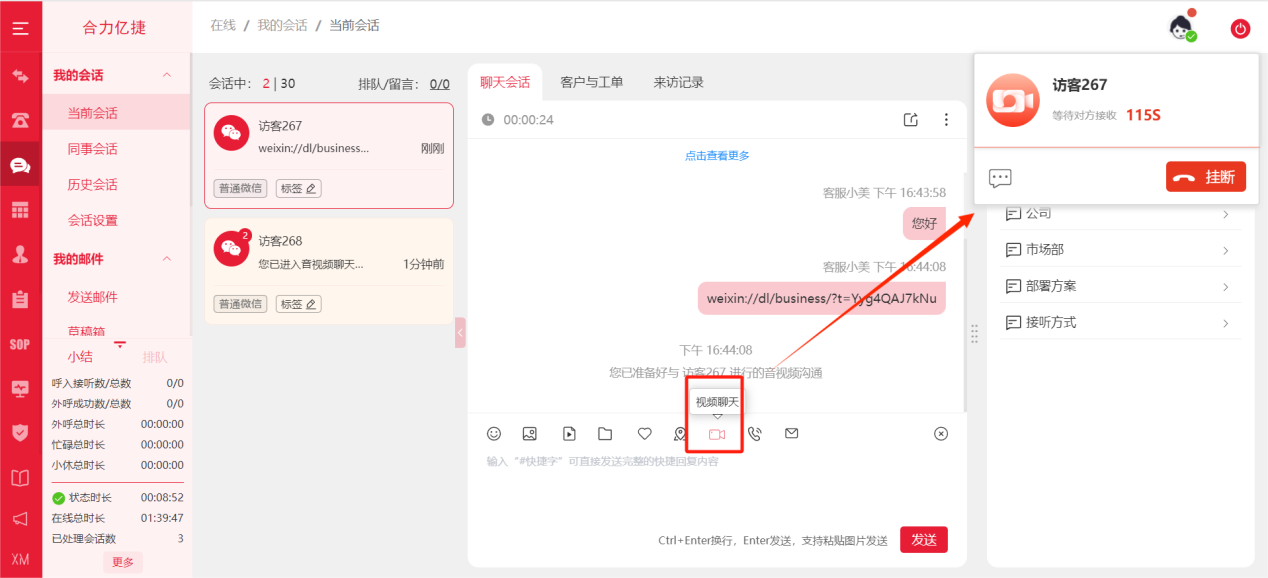Select the 访客268 conversation card
The image size is (1268, 578).
click(x=329, y=271)
